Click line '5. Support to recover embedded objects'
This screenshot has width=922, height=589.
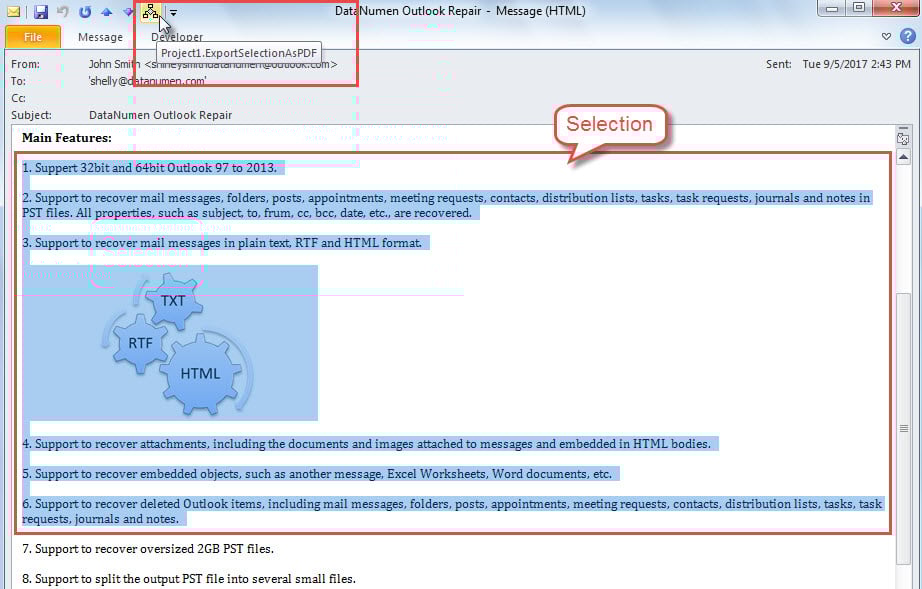point(317,474)
